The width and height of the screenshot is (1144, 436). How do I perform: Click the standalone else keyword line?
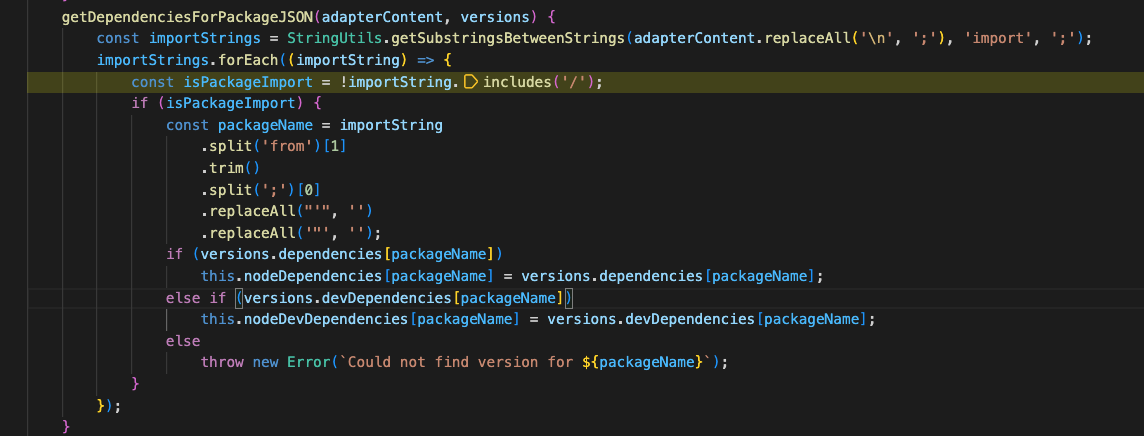[183, 340]
